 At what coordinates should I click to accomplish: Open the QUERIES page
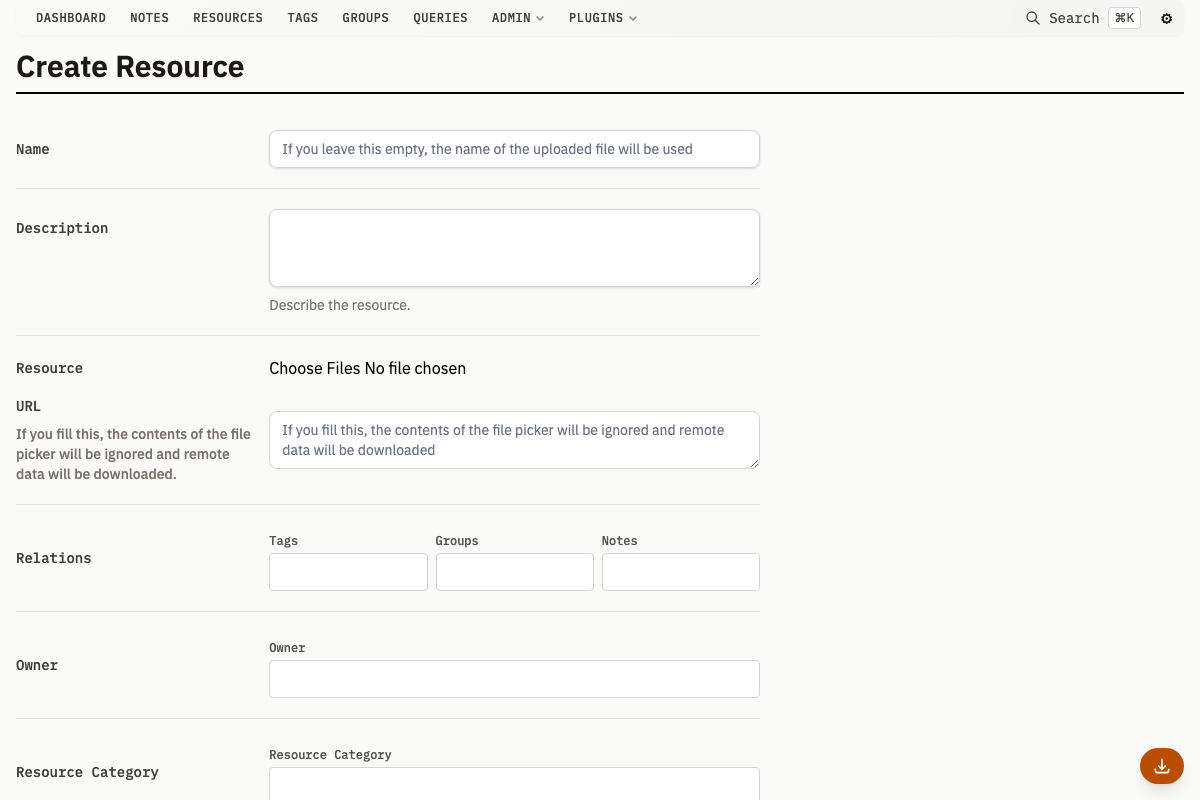click(440, 17)
